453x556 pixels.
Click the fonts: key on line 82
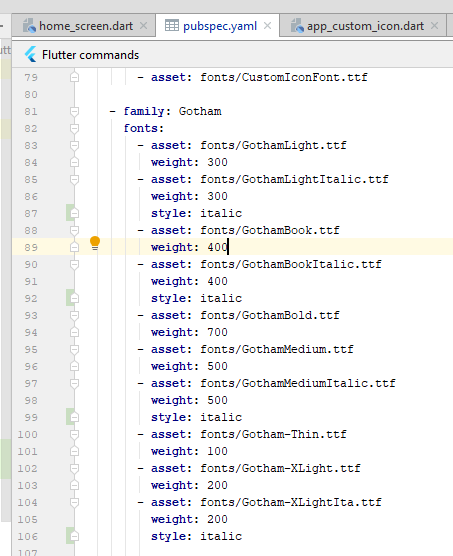pos(144,128)
